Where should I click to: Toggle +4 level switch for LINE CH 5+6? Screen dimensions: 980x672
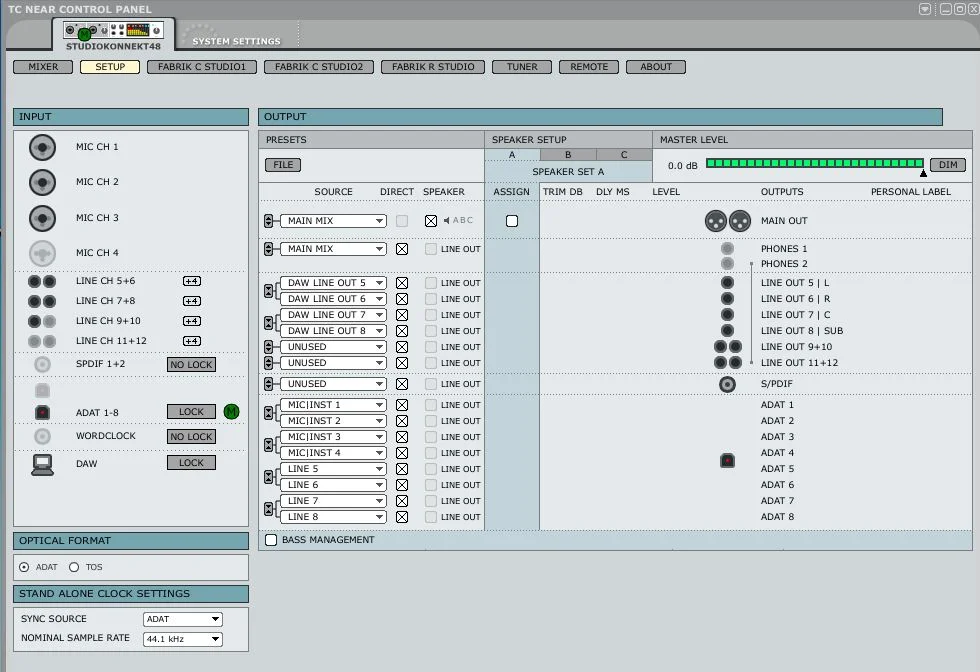pos(192,281)
